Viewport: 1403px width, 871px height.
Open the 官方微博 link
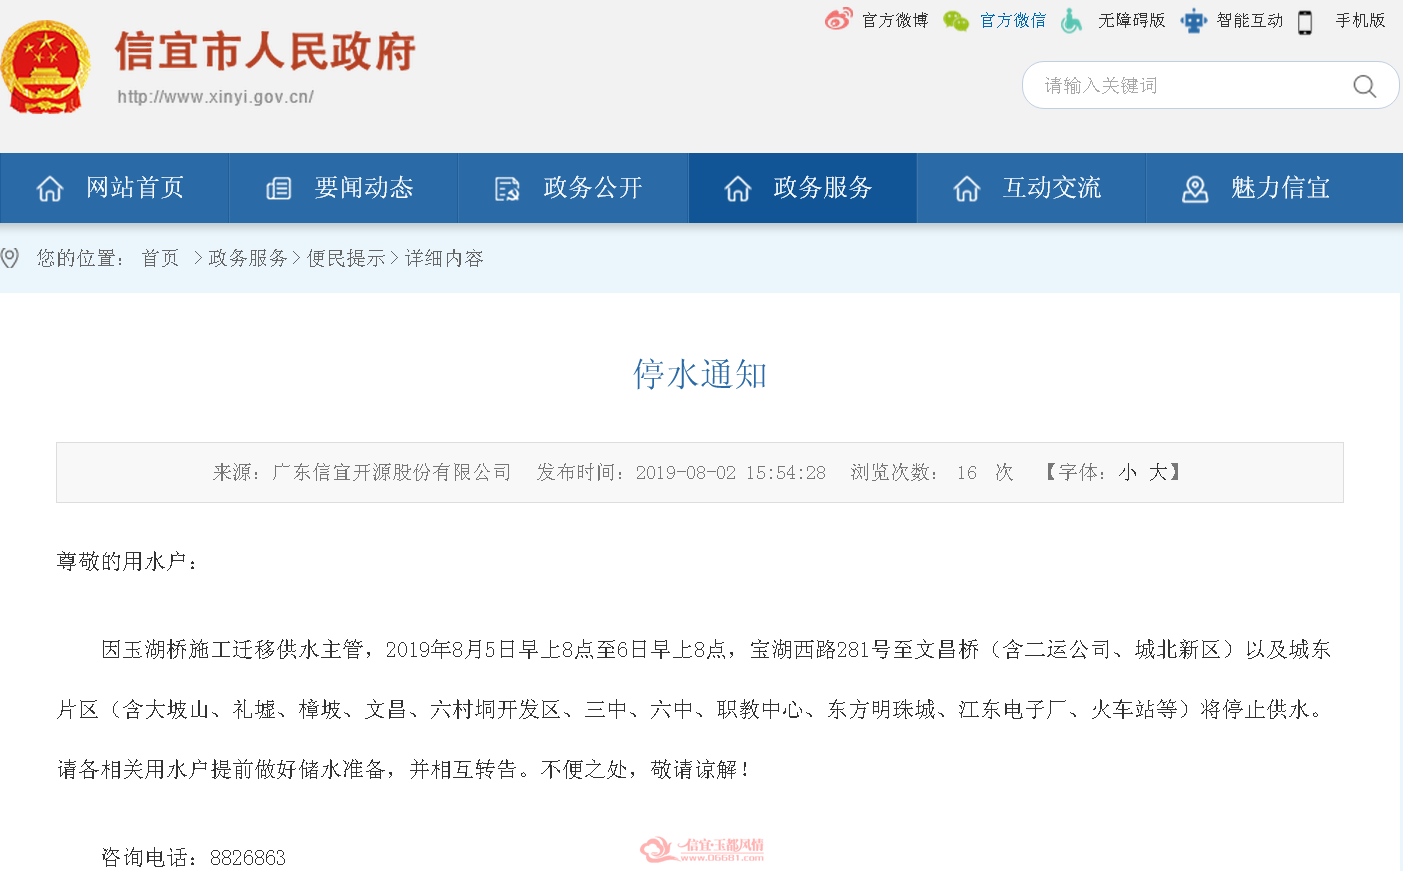[895, 20]
